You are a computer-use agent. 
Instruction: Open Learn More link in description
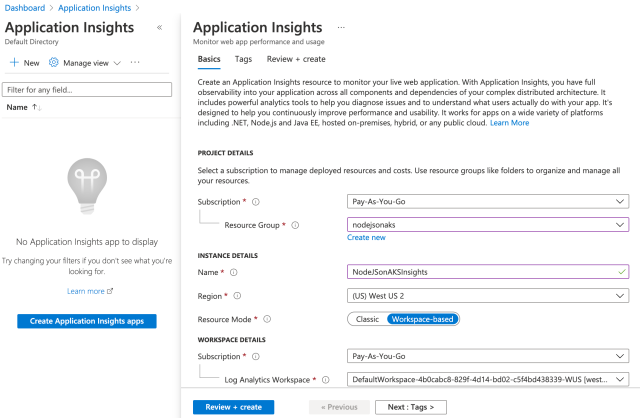pos(509,123)
